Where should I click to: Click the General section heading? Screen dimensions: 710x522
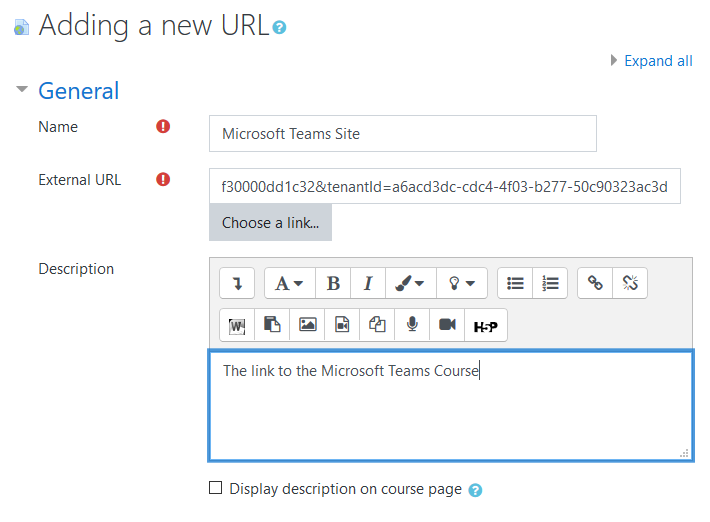tap(79, 91)
